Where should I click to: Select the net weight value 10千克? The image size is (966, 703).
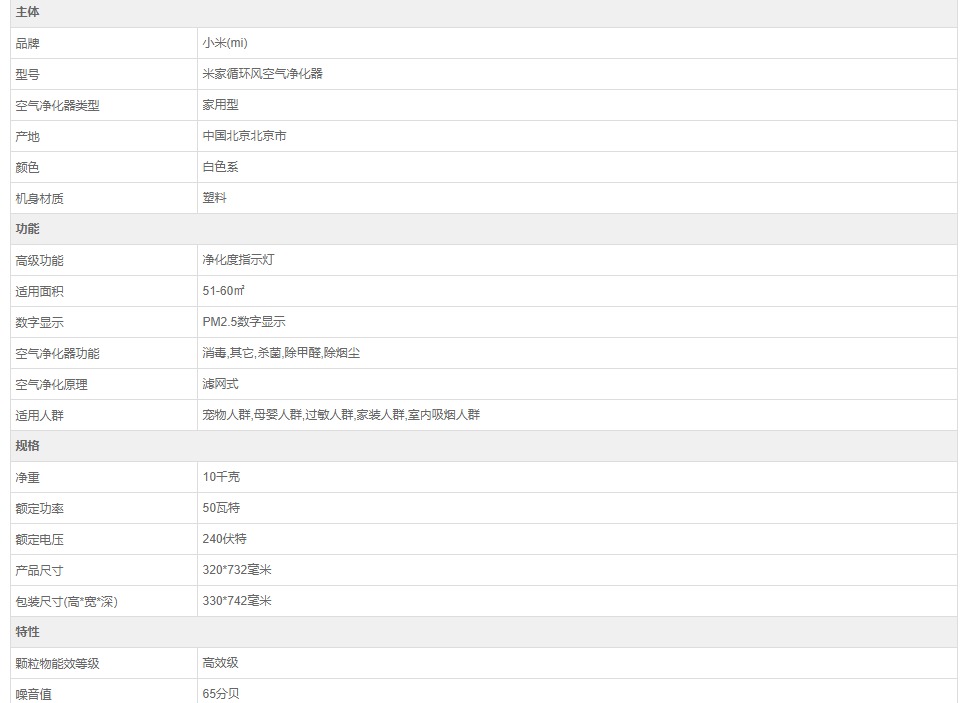tap(221, 477)
